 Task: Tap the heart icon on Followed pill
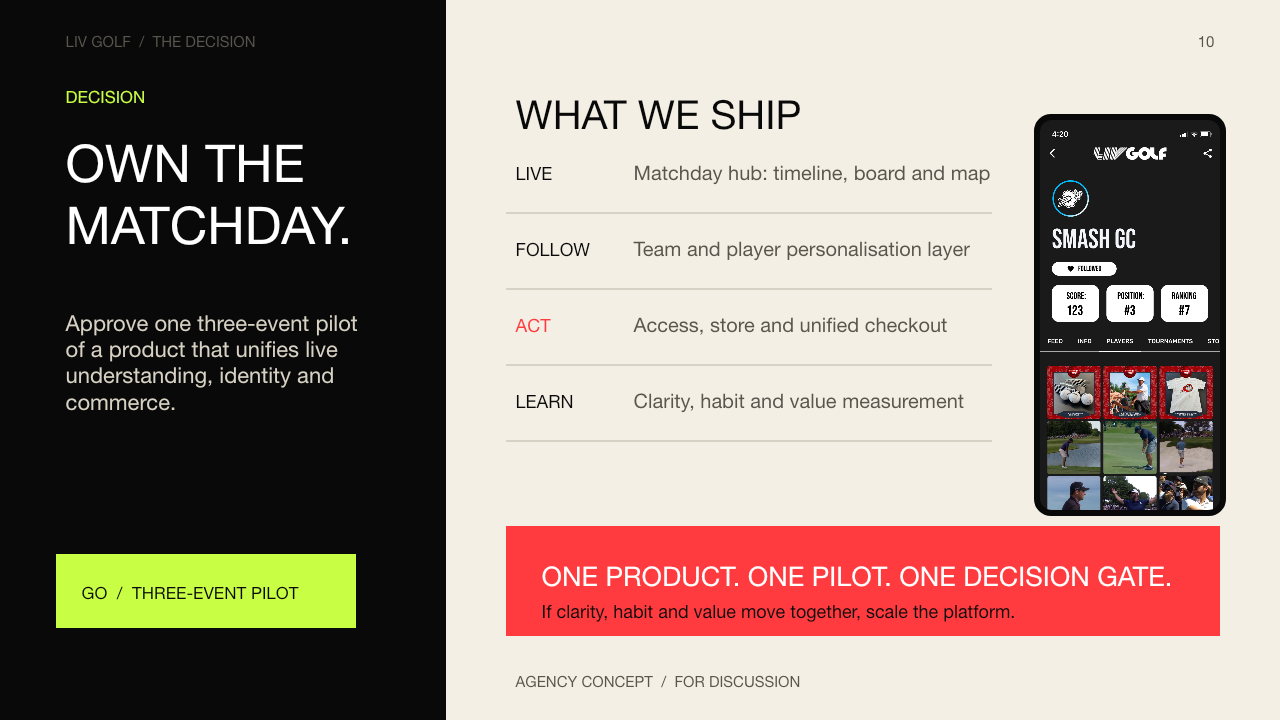(x=1071, y=269)
